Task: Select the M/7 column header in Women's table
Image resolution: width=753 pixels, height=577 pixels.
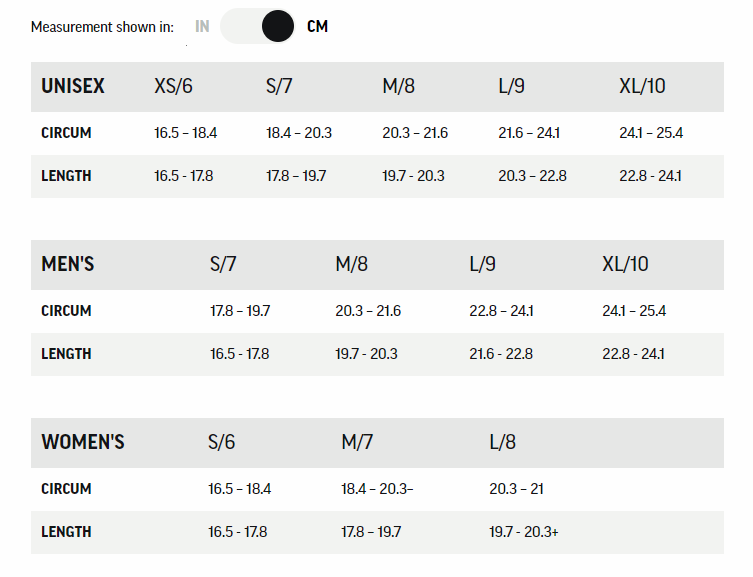Action: (x=357, y=442)
